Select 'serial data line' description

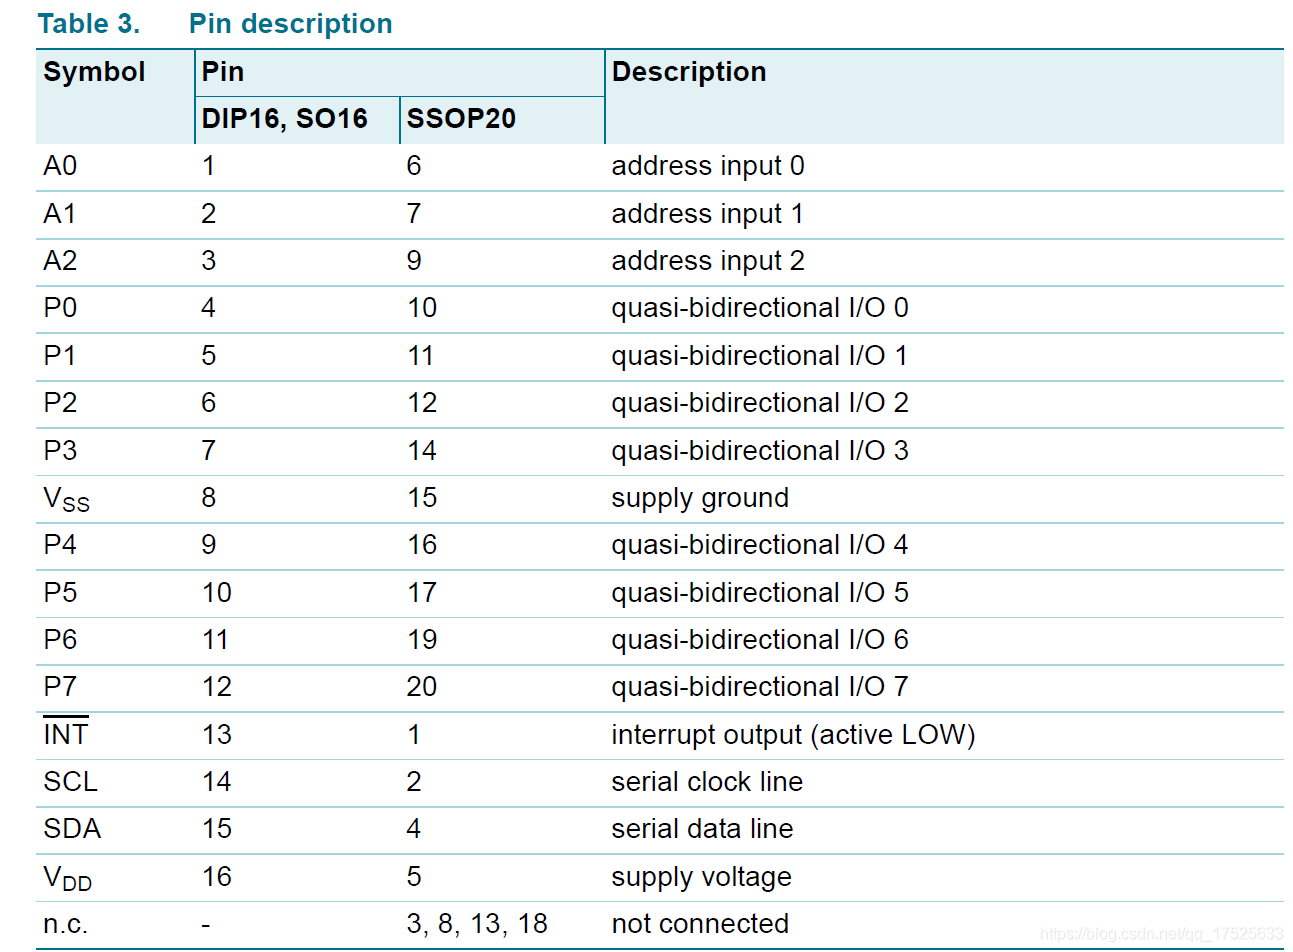(x=702, y=829)
